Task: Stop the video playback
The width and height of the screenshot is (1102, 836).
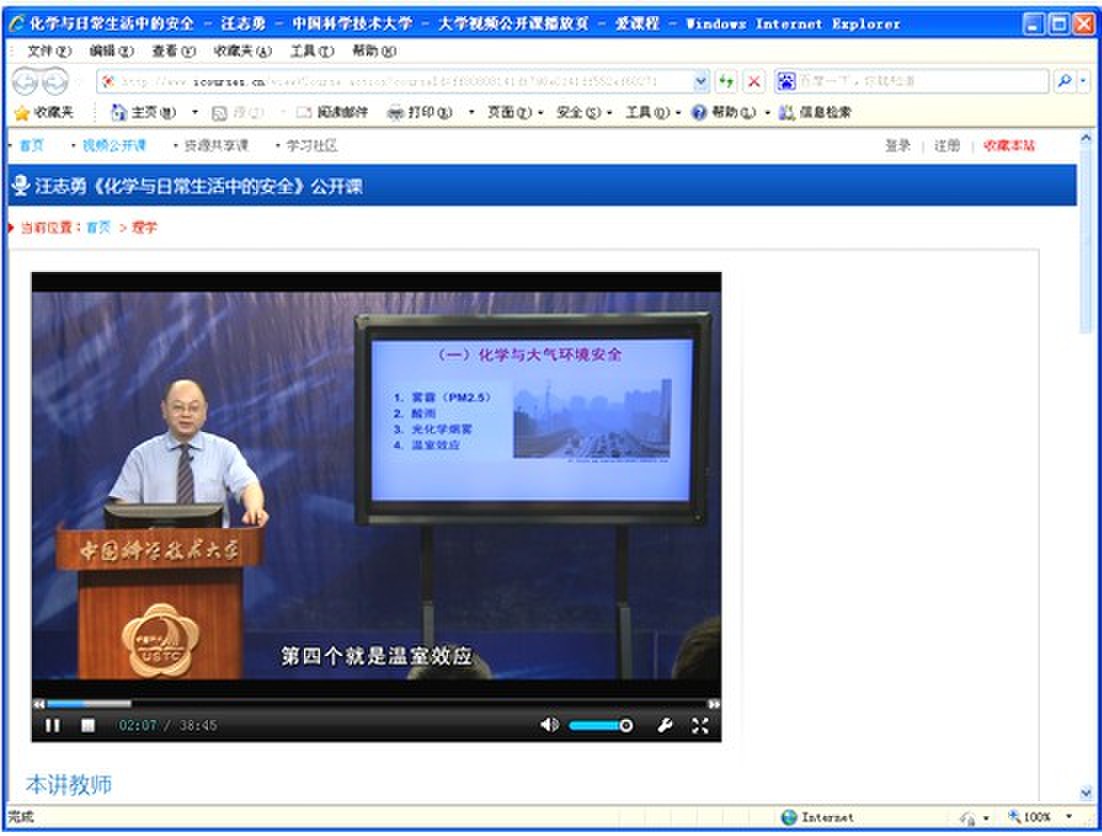Action: (x=88, y=725)
